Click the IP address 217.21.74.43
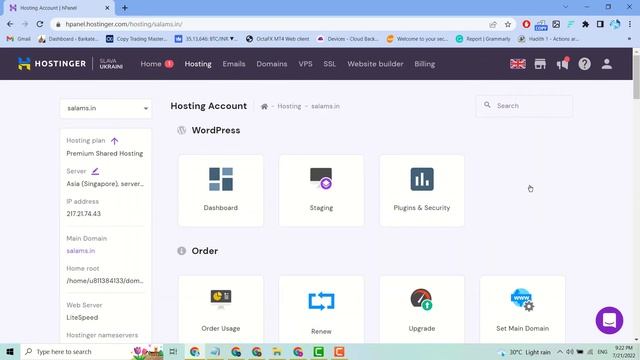 coord(84,213)
